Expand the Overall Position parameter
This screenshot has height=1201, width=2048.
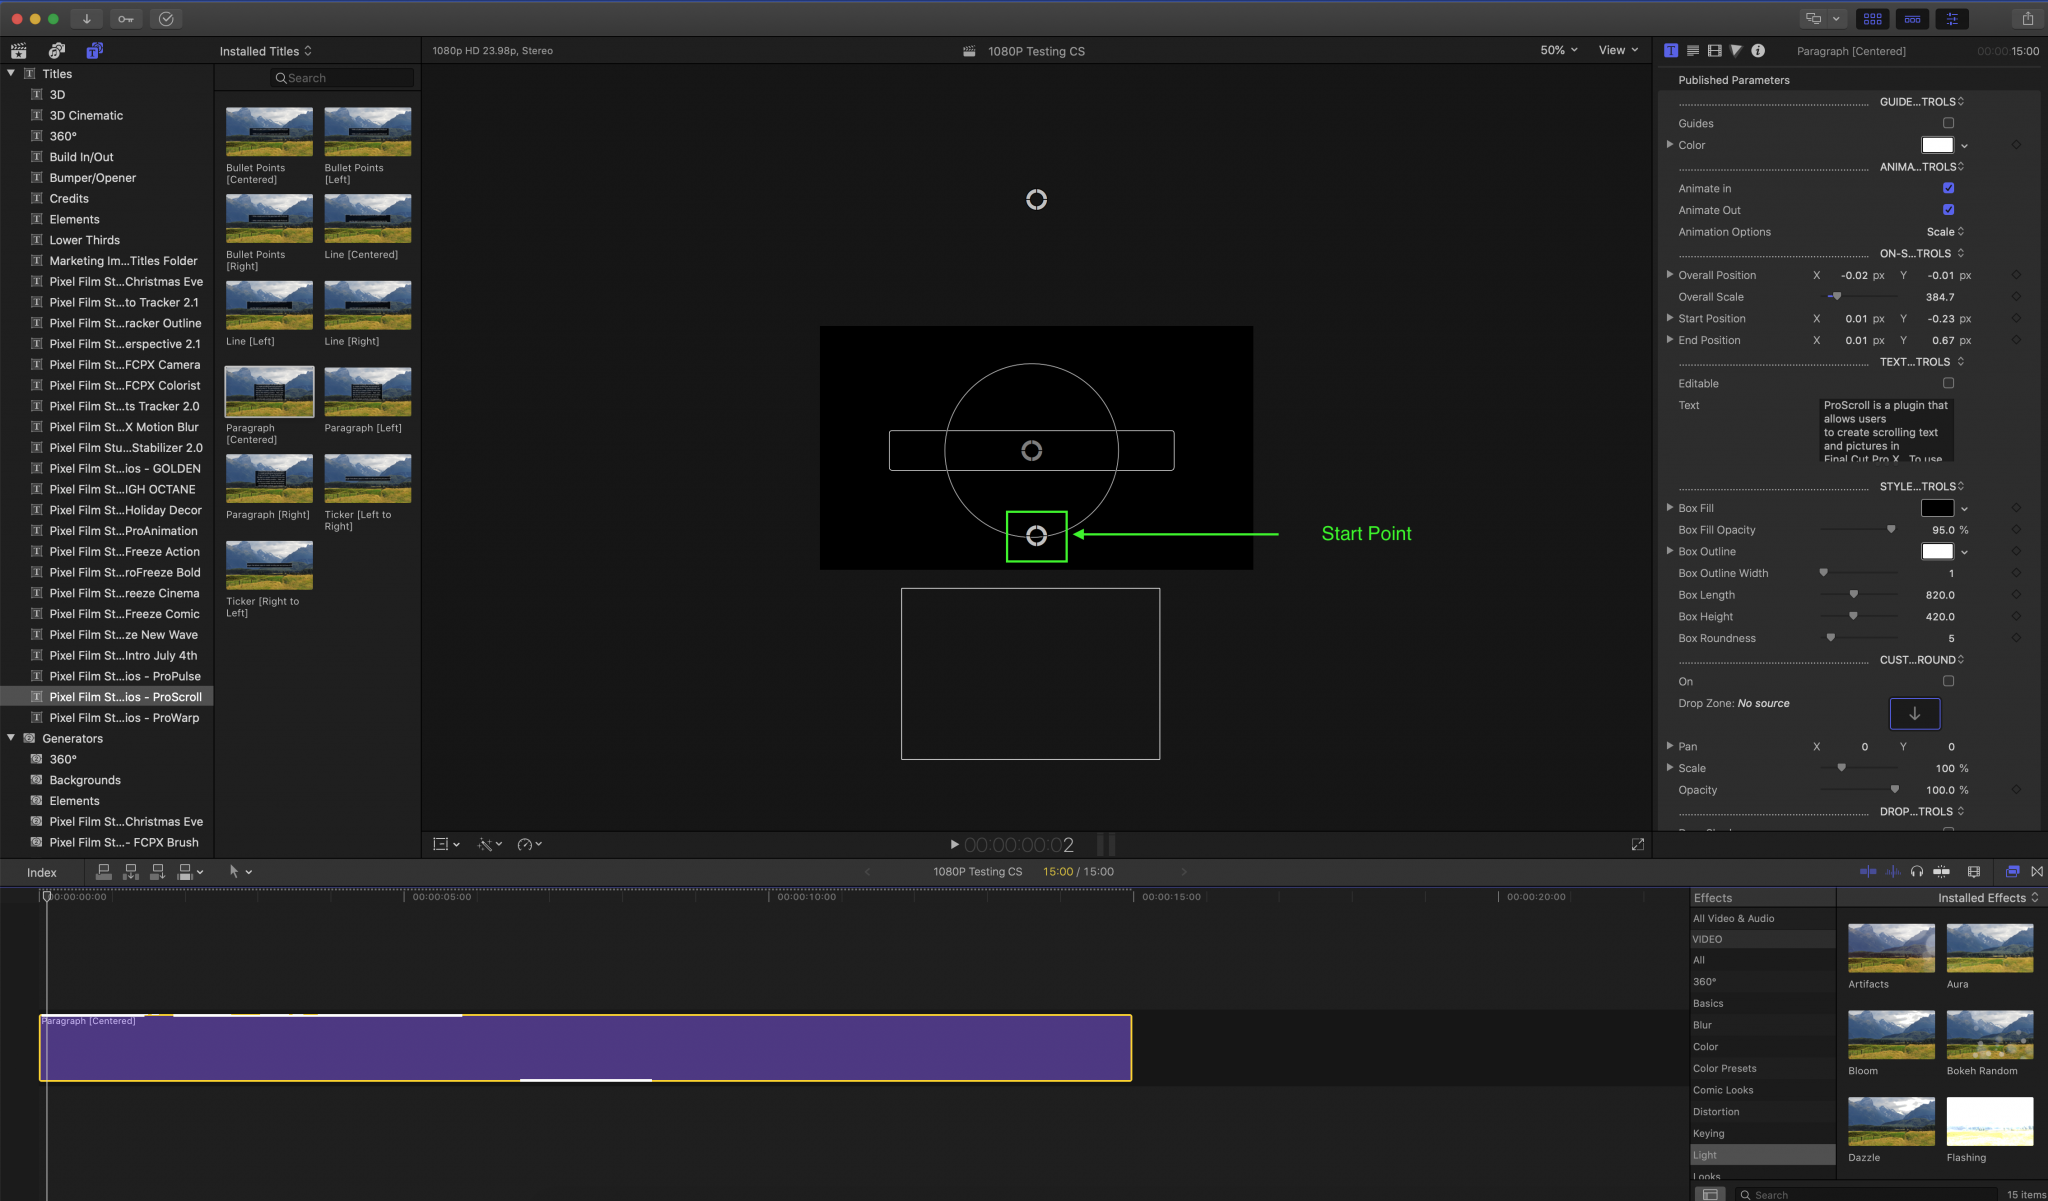point(1670,275)
